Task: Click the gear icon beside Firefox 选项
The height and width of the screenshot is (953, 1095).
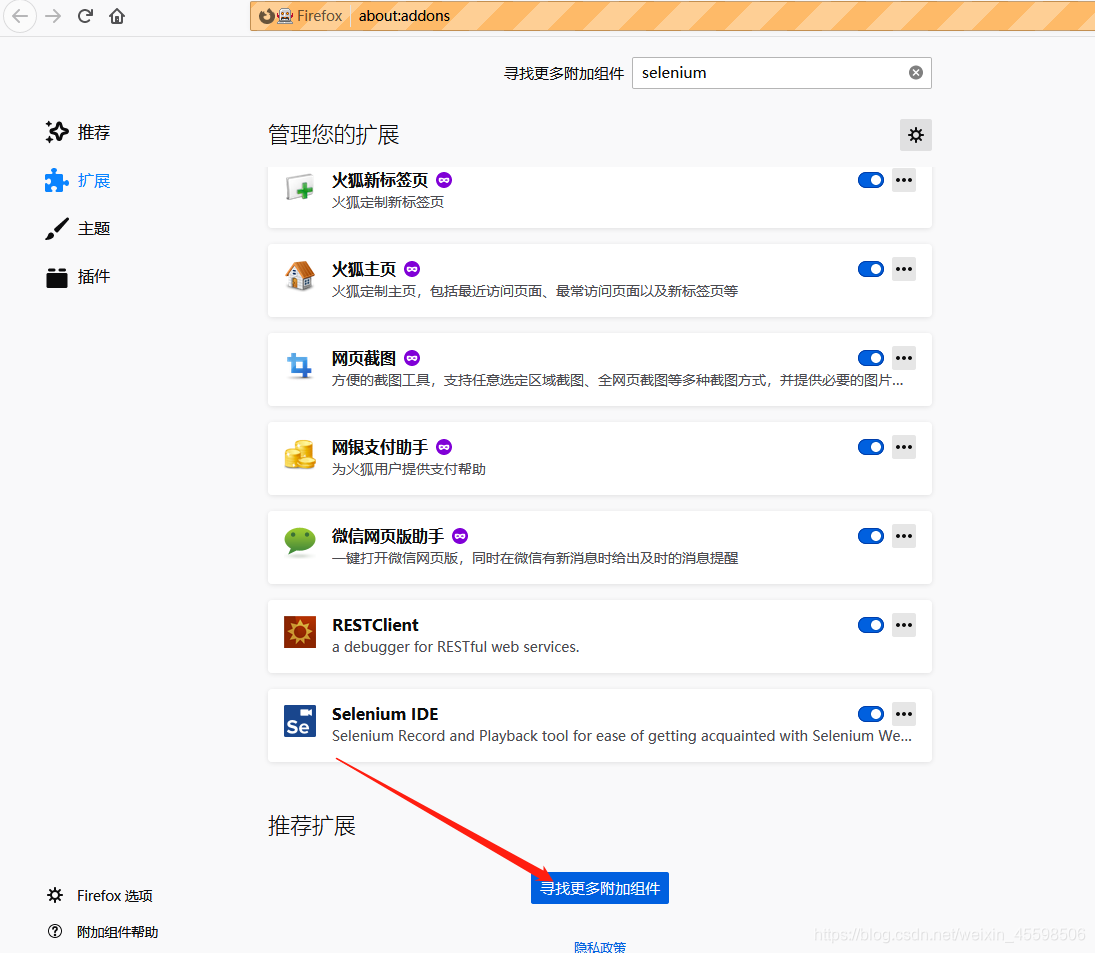Action: 55,895
